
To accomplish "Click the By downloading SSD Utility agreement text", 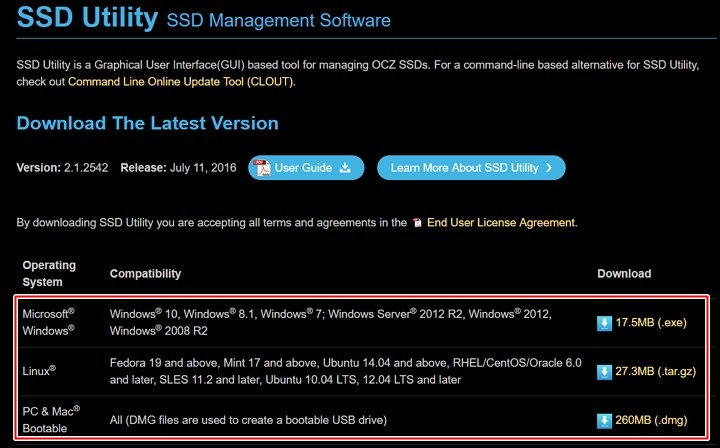I will 212,223.
